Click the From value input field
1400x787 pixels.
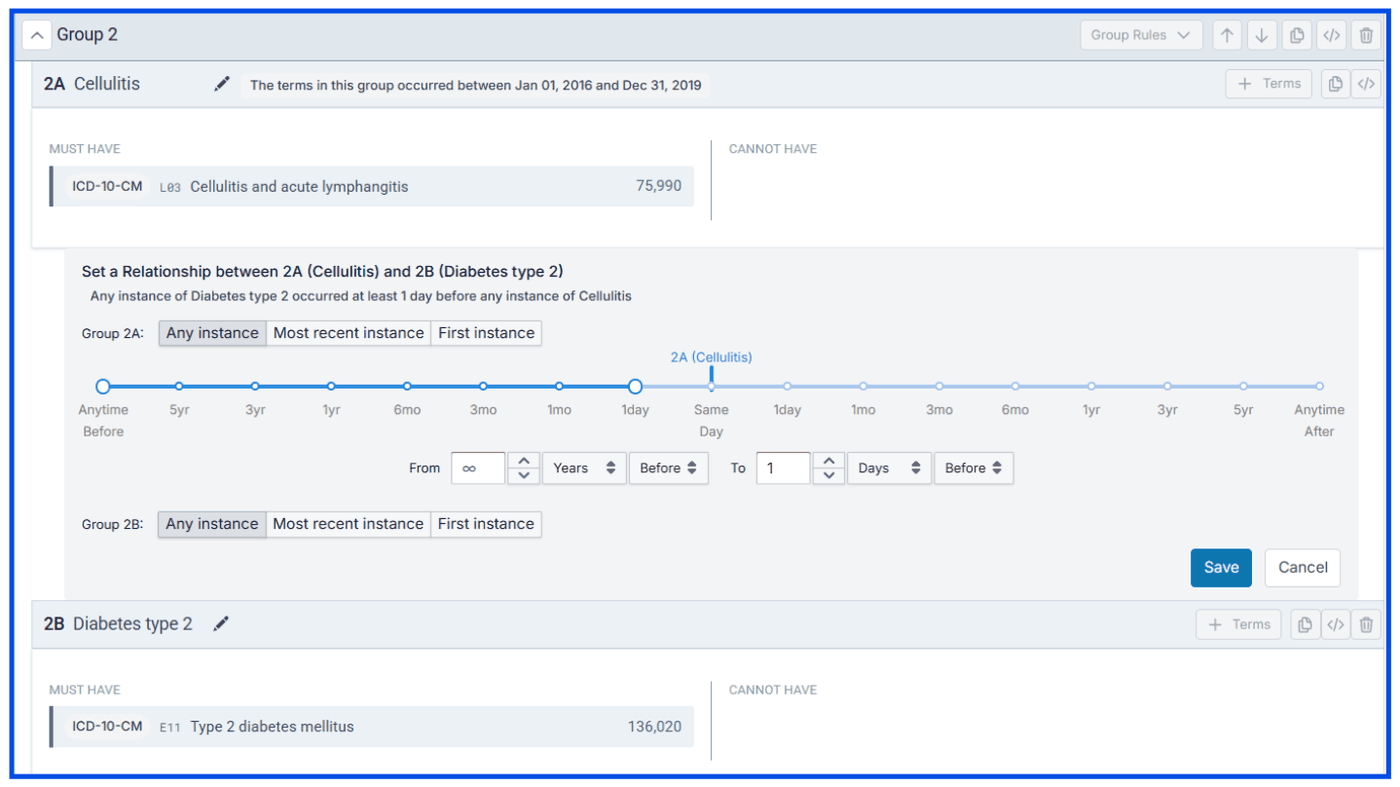(478, 468)
